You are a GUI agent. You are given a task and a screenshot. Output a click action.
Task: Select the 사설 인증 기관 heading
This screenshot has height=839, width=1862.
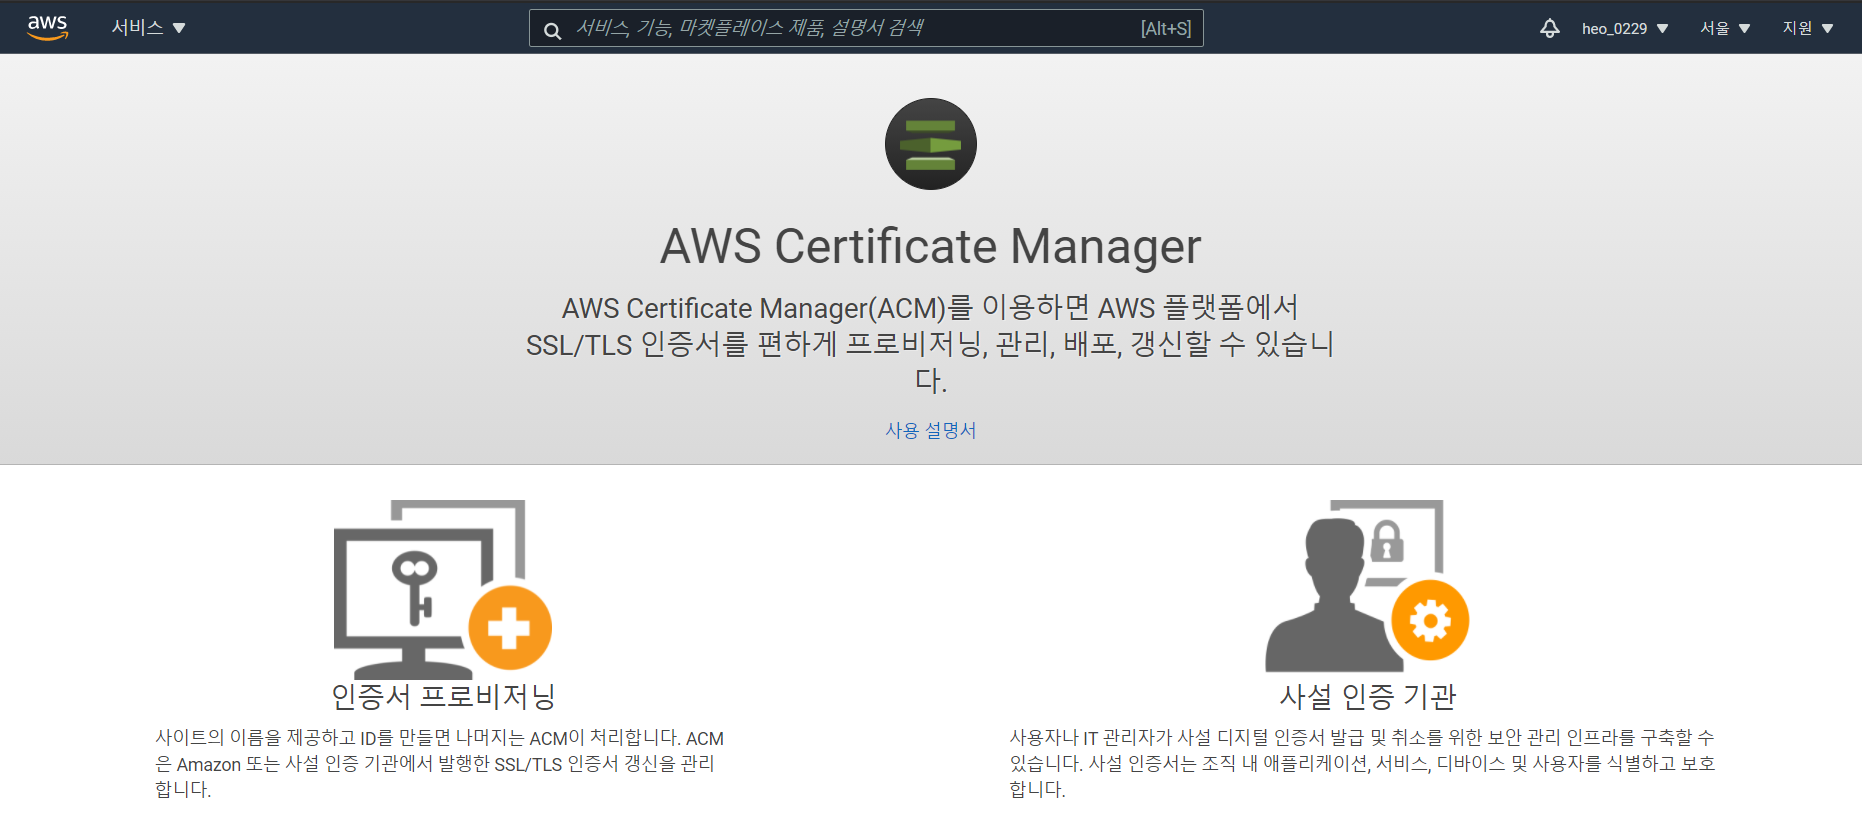pos(1367,696)
